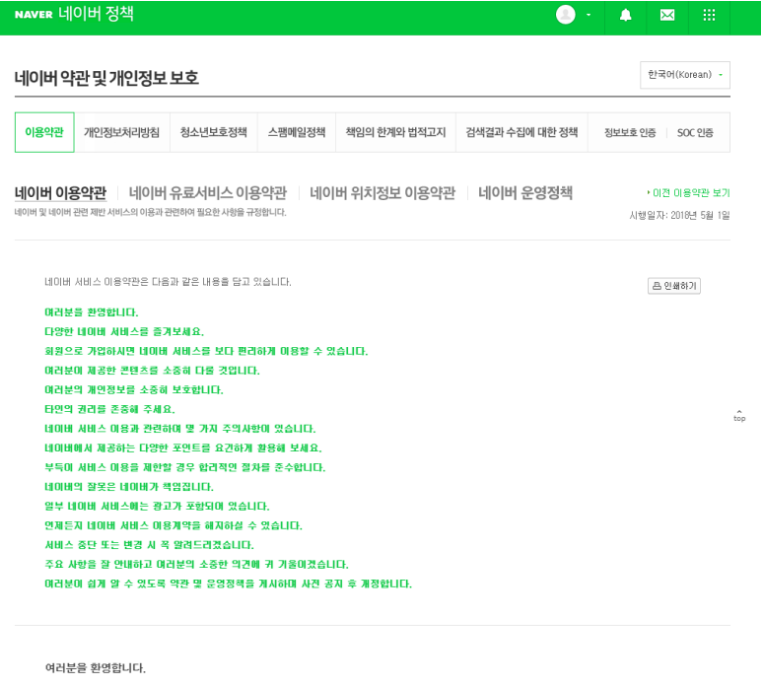Viewport: 761px width, 678px height.
Task: Click the NAVER logo in the header
Action: tap(33, 15)
